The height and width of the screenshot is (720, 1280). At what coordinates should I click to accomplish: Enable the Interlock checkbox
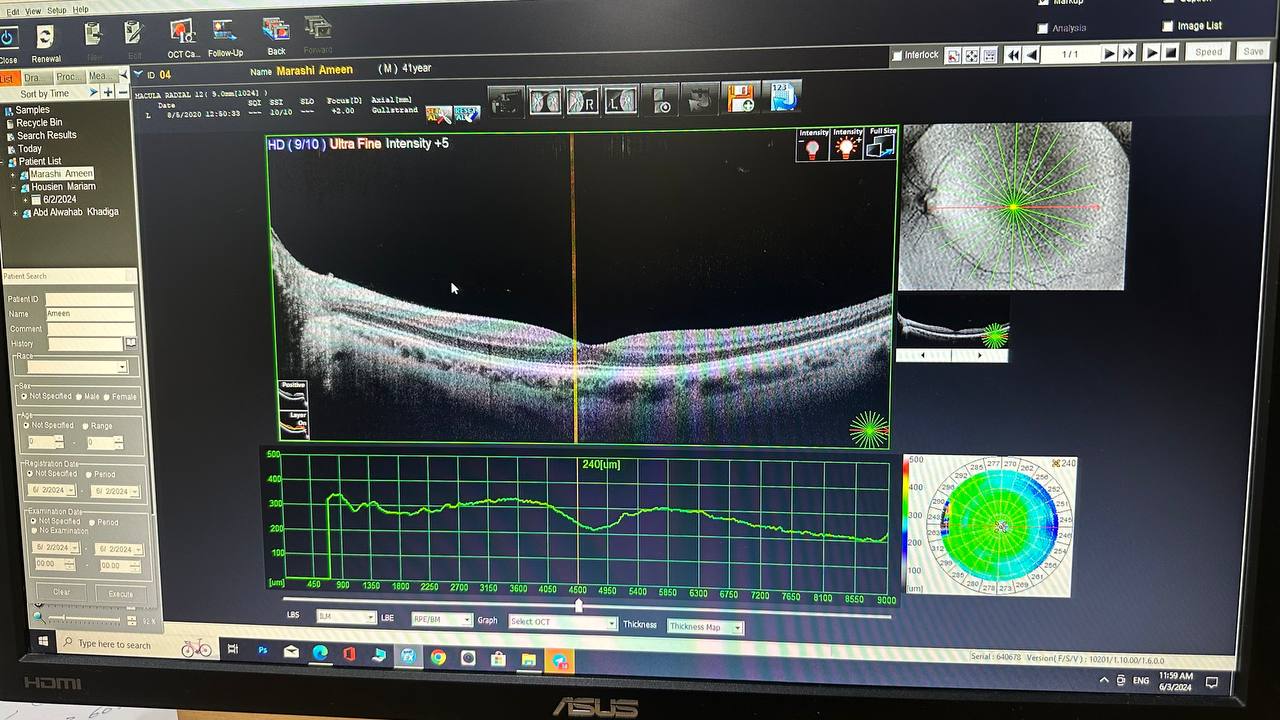[897, 56]
